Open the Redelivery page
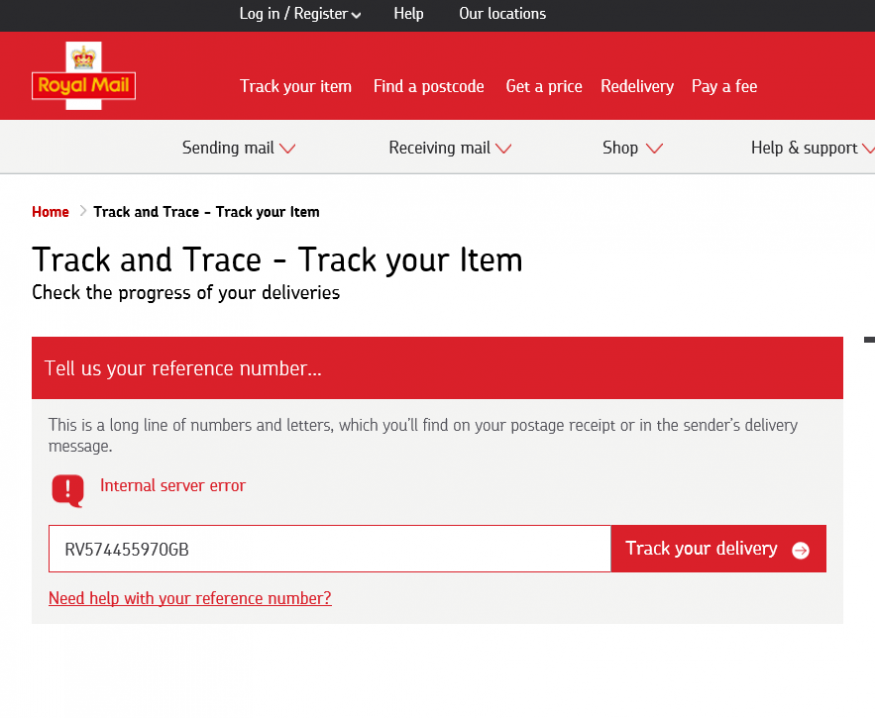Screen dimensions: 875x718 click(x=636, y=86)
